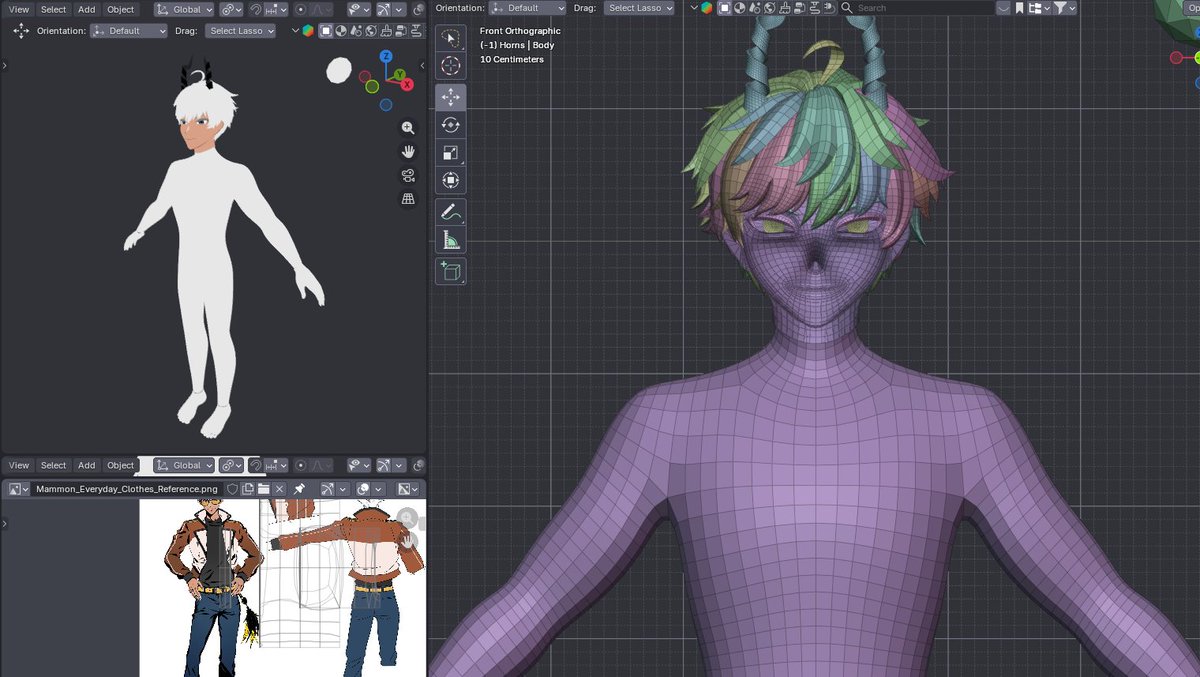Select the 3D Cursor tool

pyautogui.click(x=450, y=66)
